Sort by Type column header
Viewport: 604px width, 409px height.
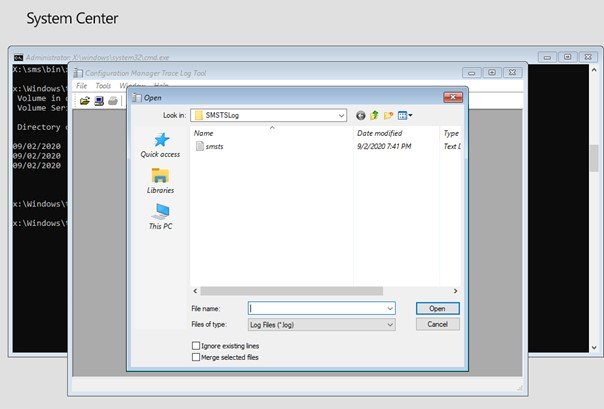451,133
